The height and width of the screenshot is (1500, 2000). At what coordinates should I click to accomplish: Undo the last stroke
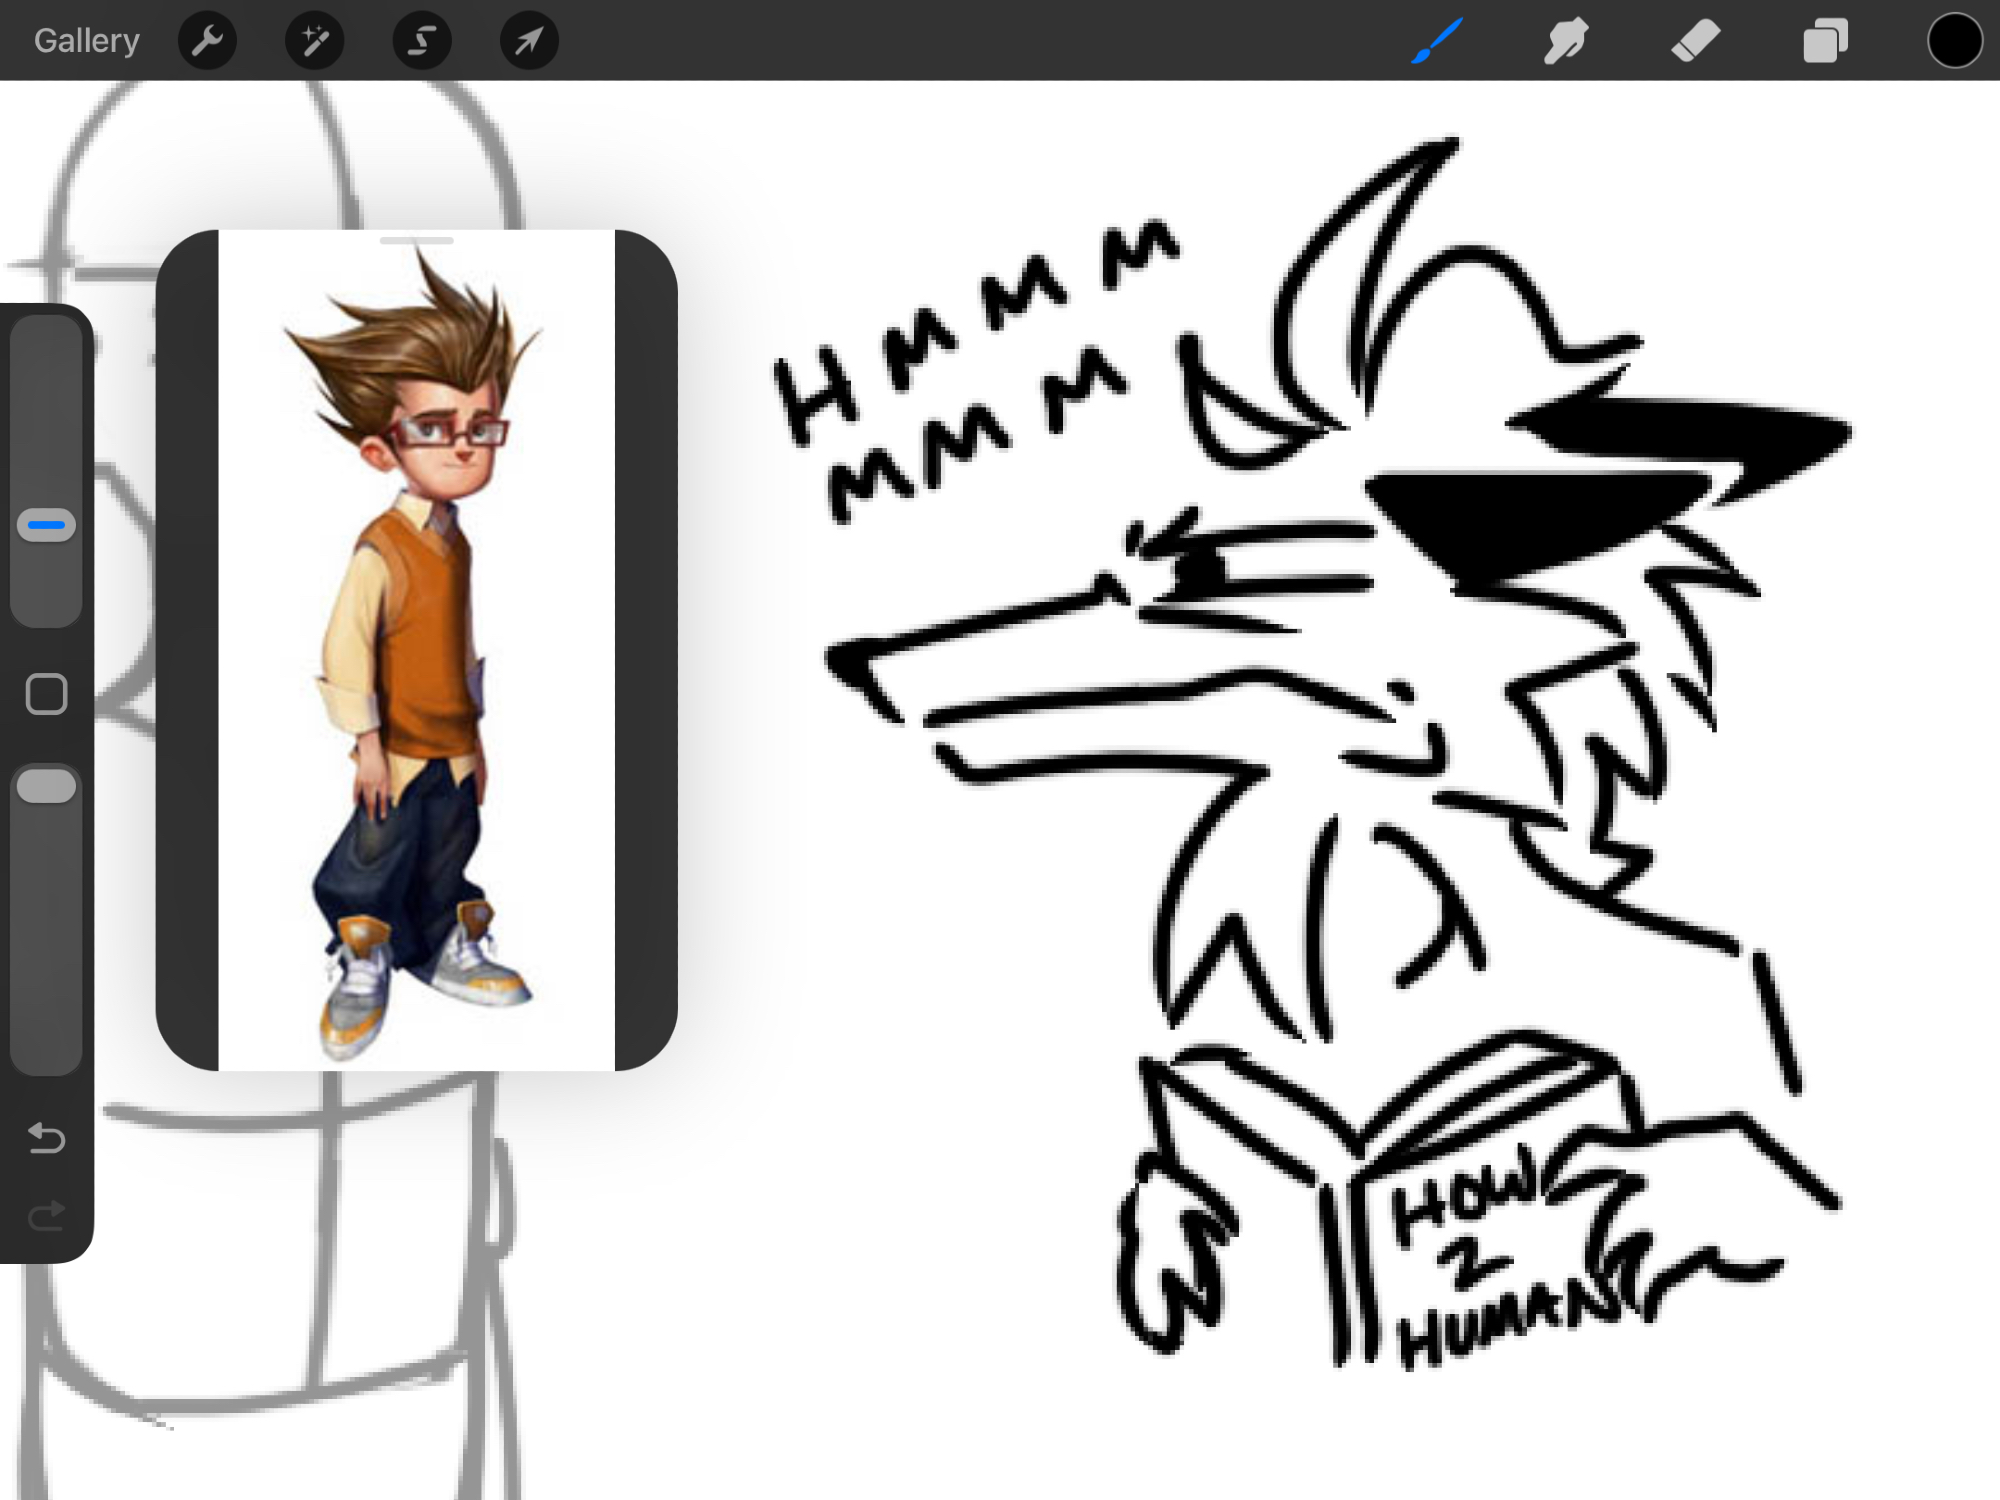46,1138
